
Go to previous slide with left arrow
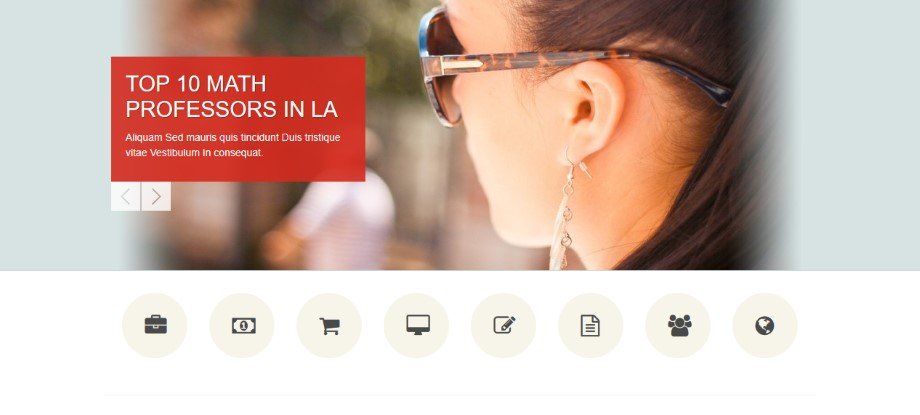click(126, 197)
